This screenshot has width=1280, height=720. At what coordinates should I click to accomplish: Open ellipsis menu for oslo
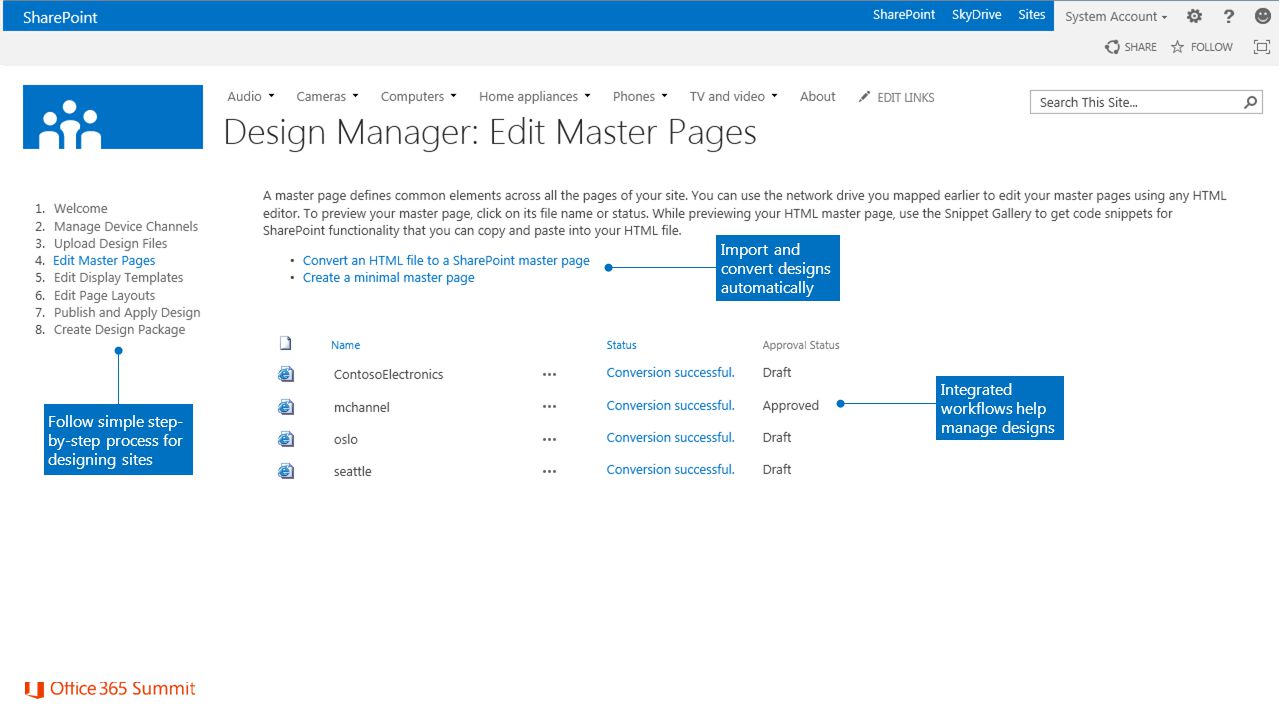tap(549, 439)
